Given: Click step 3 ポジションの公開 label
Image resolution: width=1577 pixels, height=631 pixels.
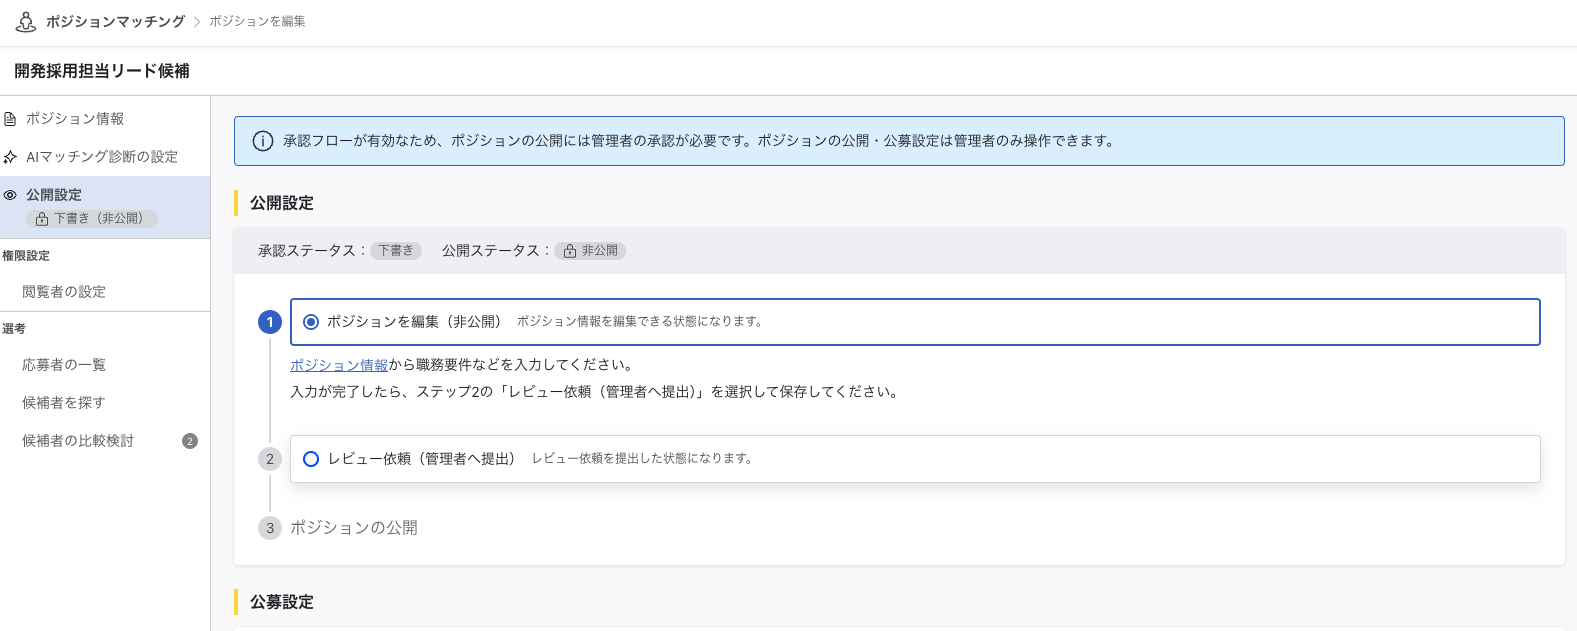Looking at the screenshot, I should (354, 528).
